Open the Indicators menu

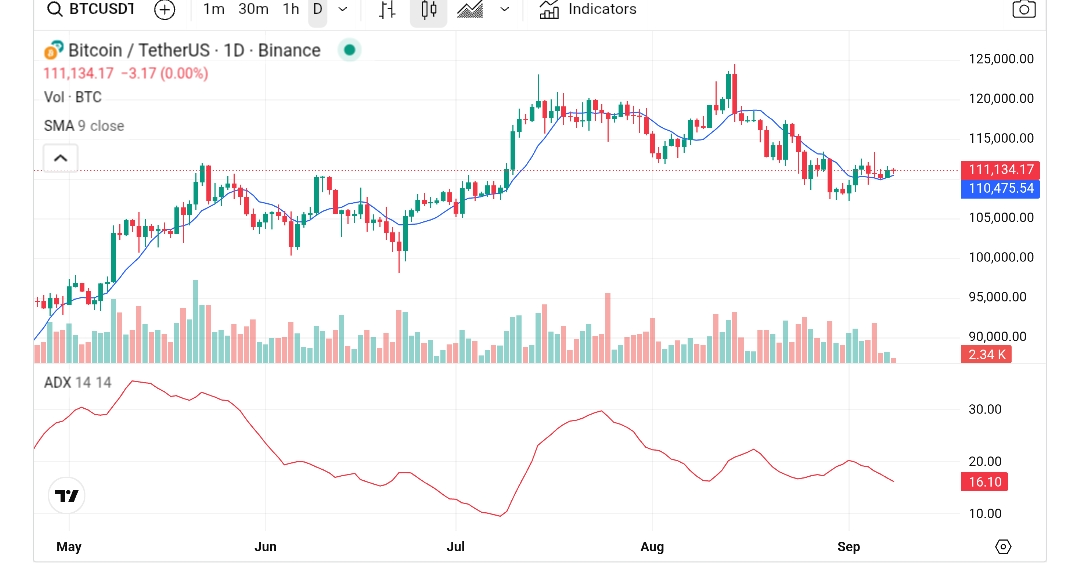[588, 10]
